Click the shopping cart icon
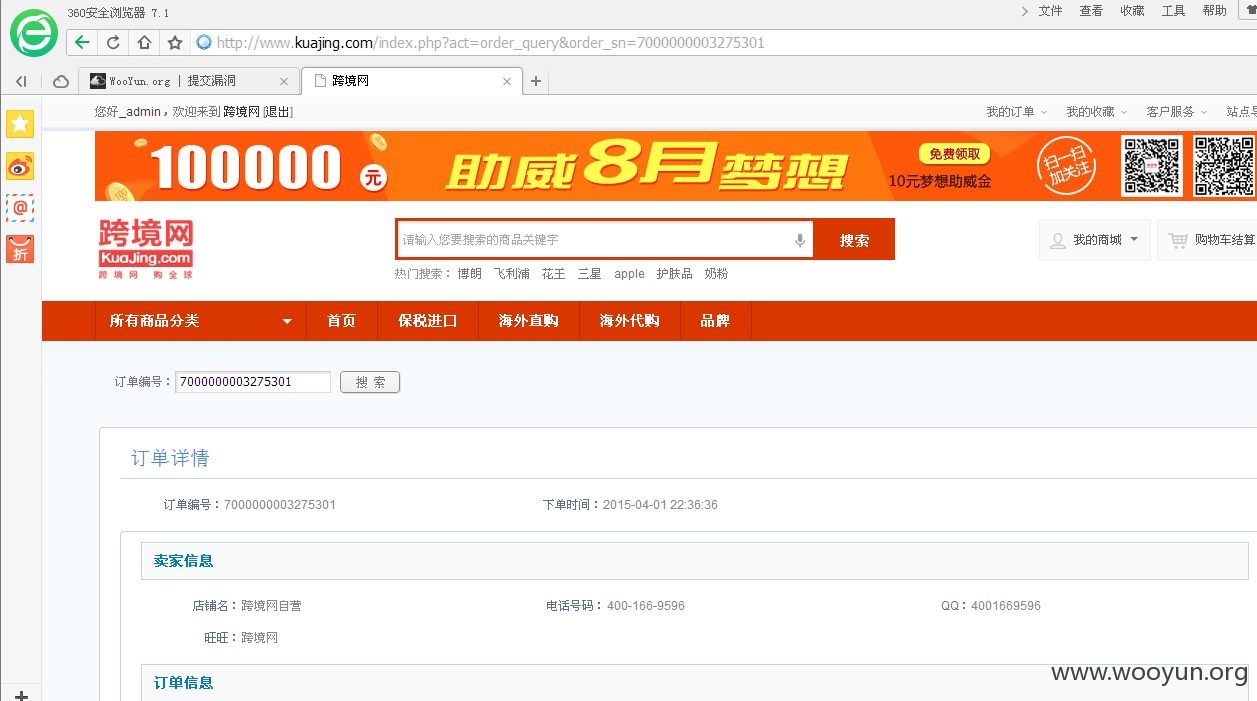This screenshot has width=1257, height=701. pyautogui.click(x=1178, y=240)
